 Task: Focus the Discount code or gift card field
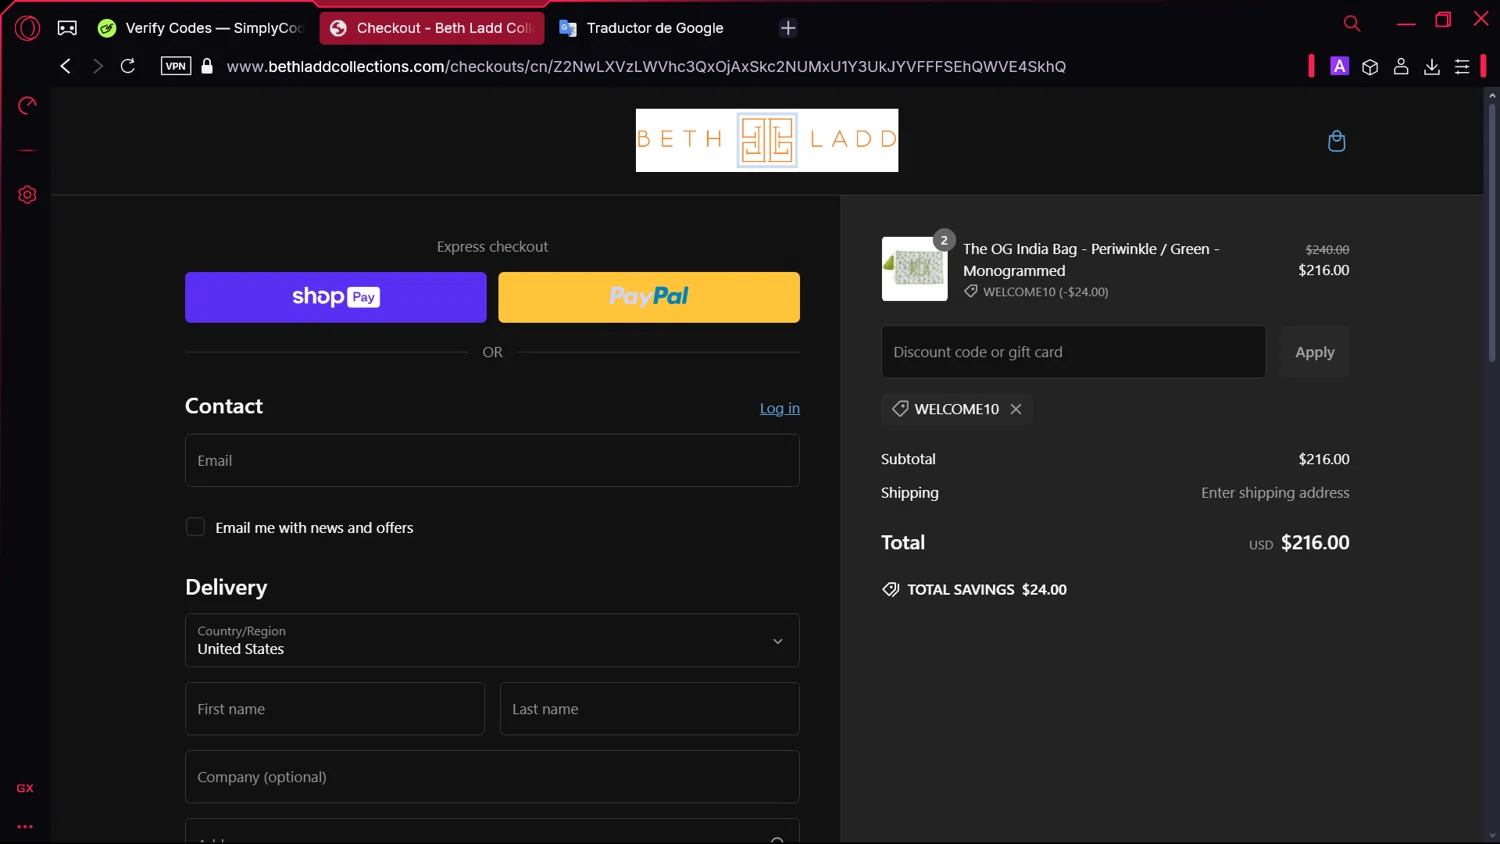1073,352
